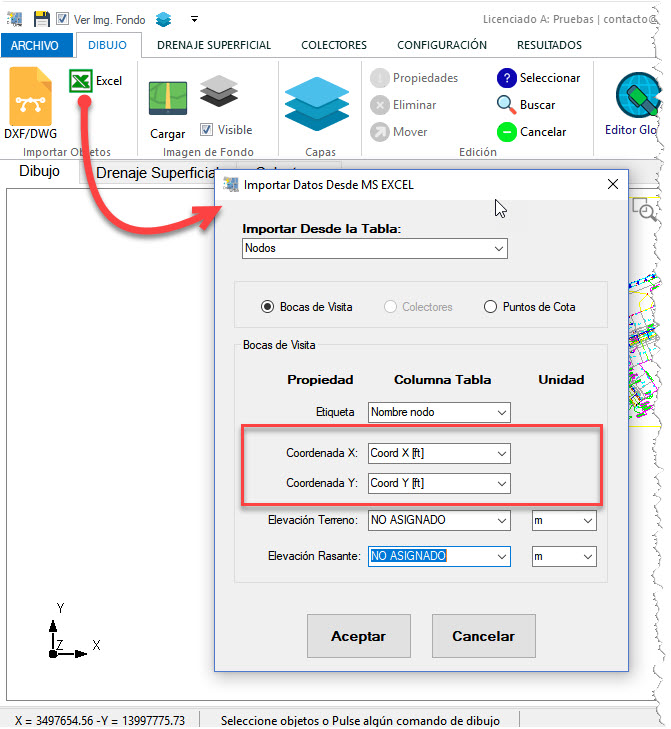Click the dialog's Cancelar button
671x729 pixels.
(483, 636)
